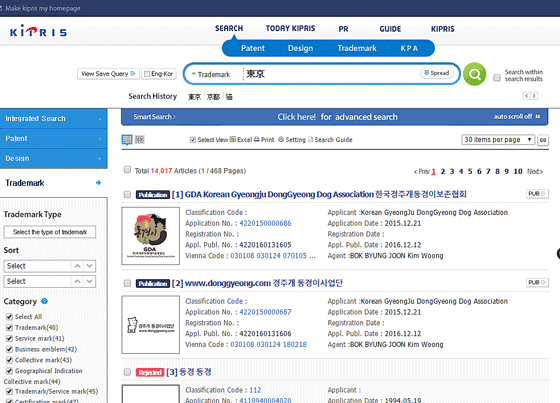Viewport: 560px width, 403px height.
Task: Switch to list view icon
Action: pyautogui.click(x=127, y=139)
